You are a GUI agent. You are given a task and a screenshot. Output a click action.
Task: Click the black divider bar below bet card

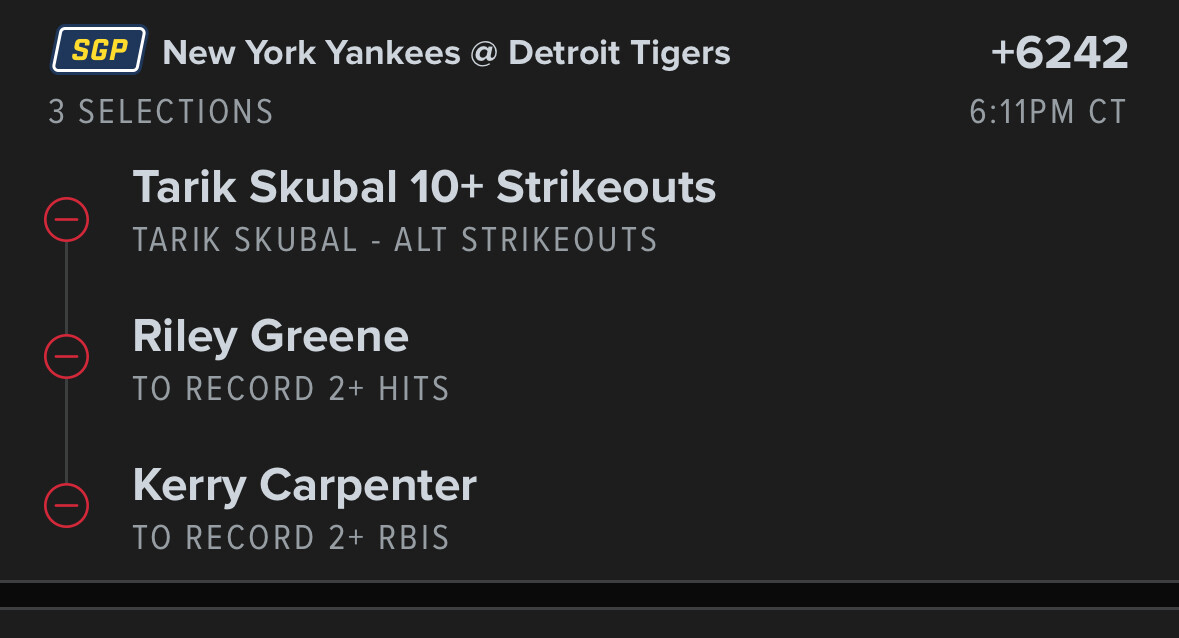[x=589, y=594]
